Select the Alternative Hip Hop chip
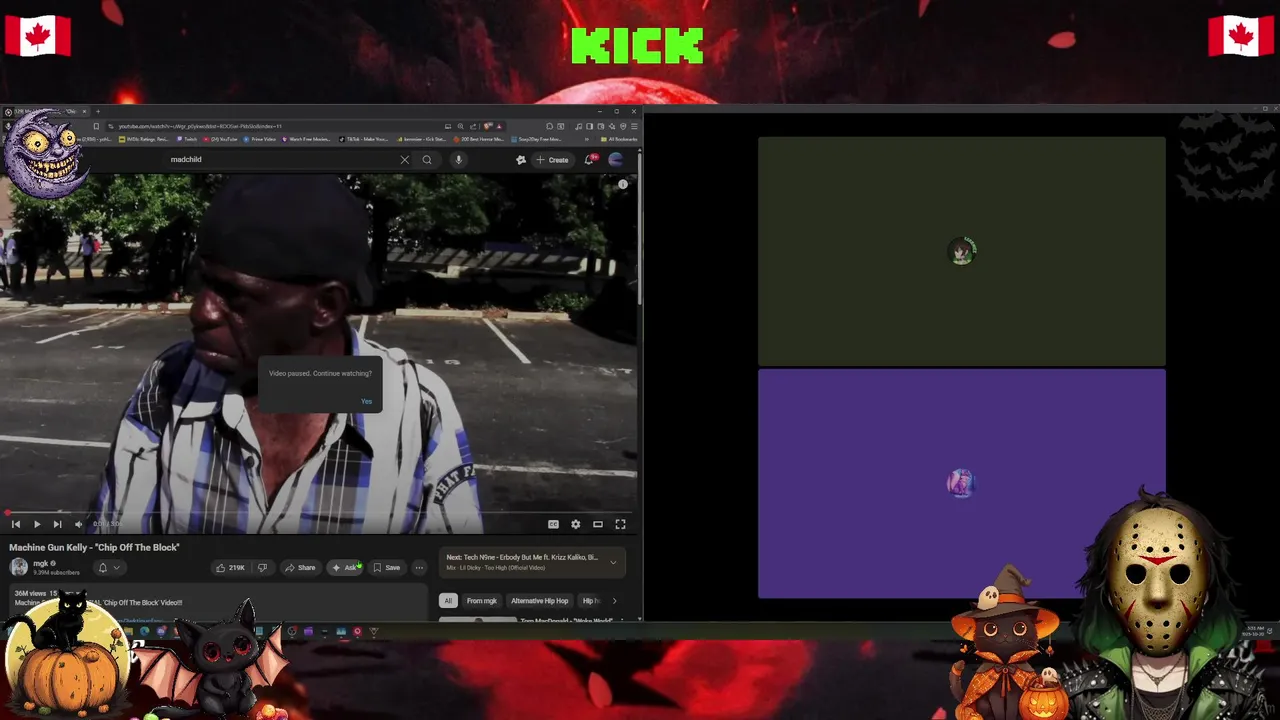Image resolution: width=1280 pixels, height=720 pixels. coord(540,601)
